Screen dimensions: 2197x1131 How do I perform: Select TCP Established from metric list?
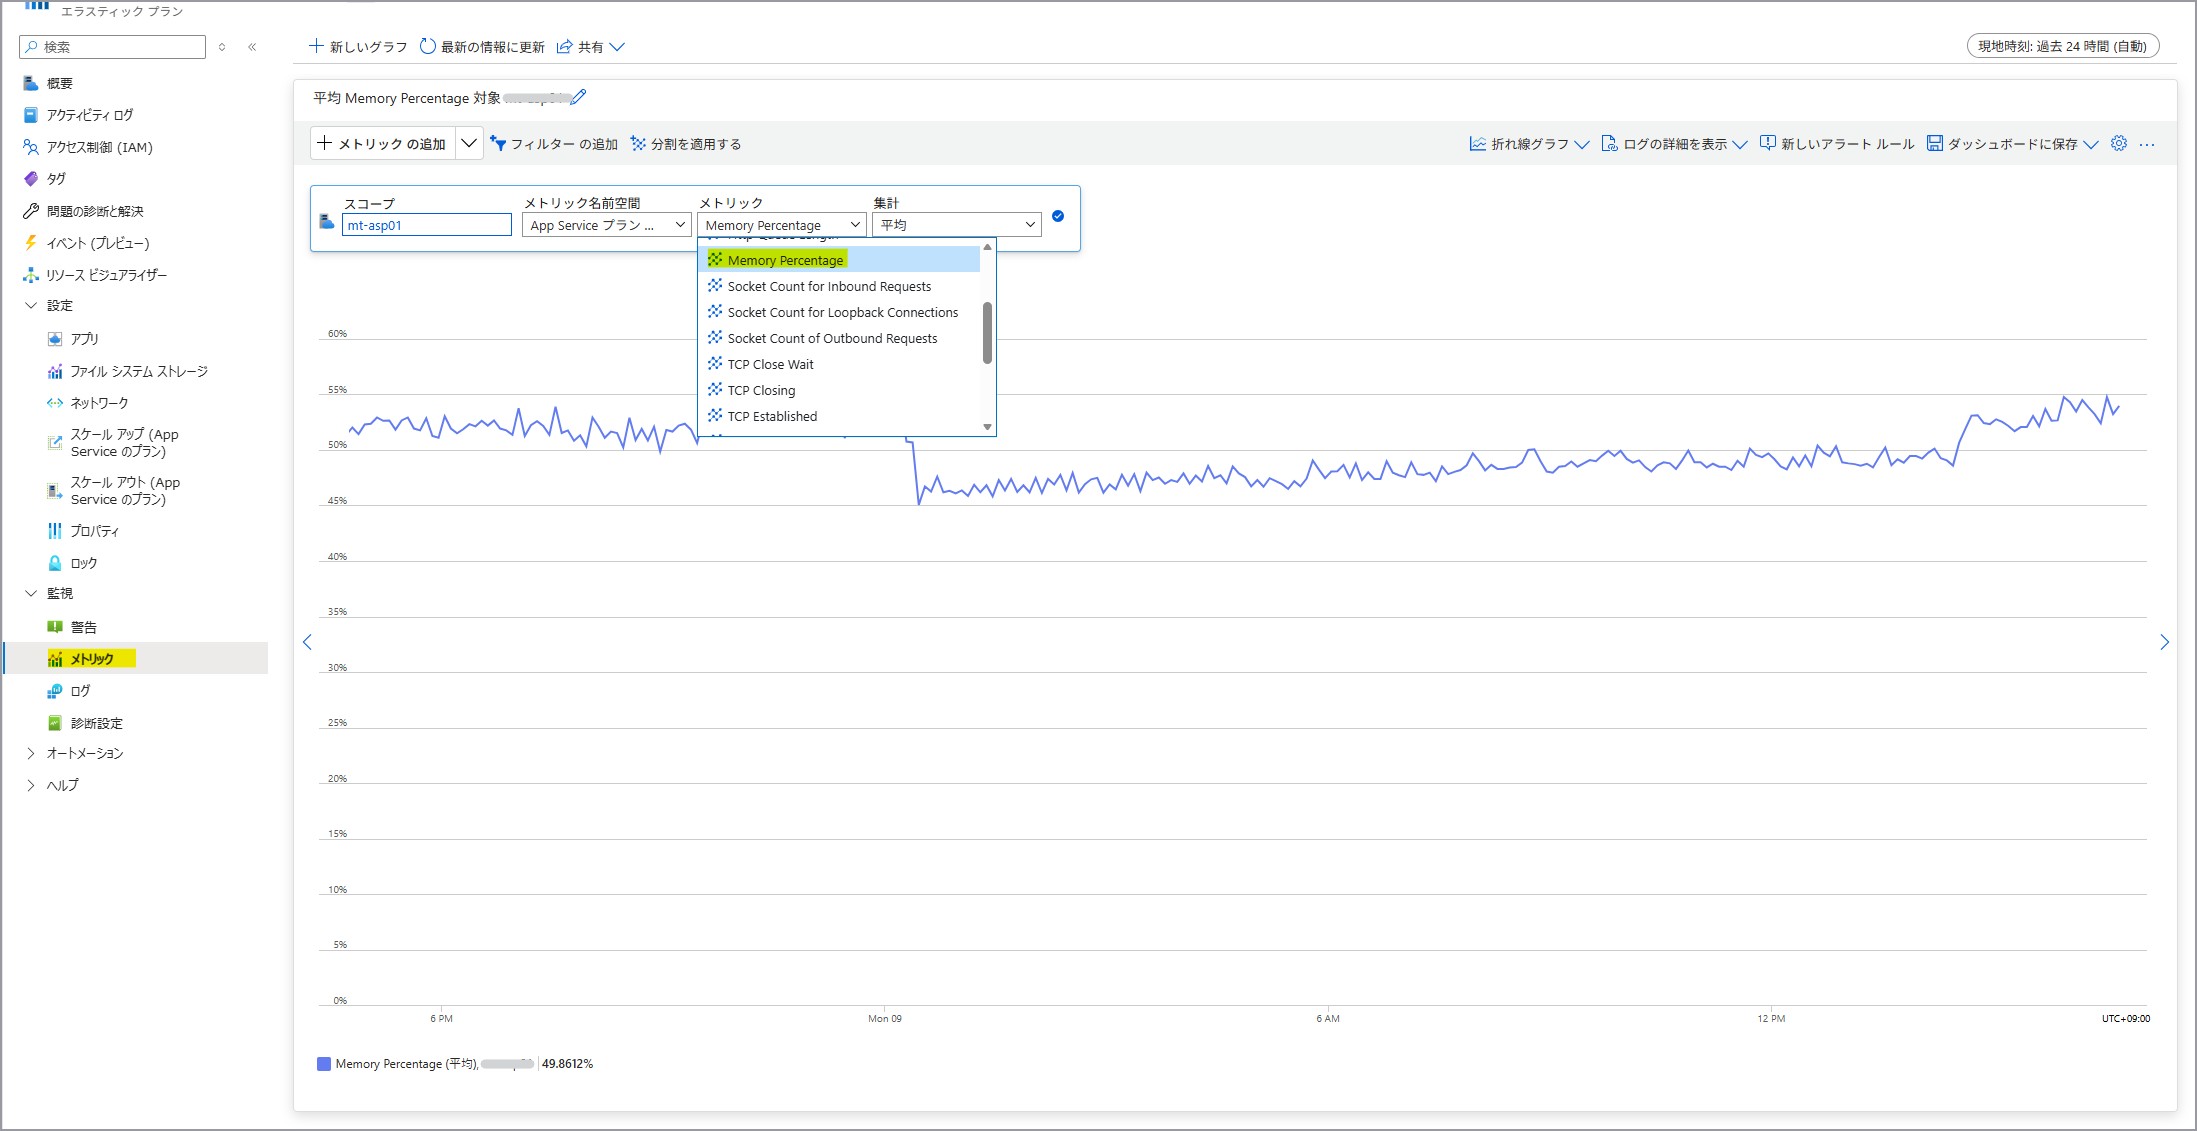coord(772,416)
